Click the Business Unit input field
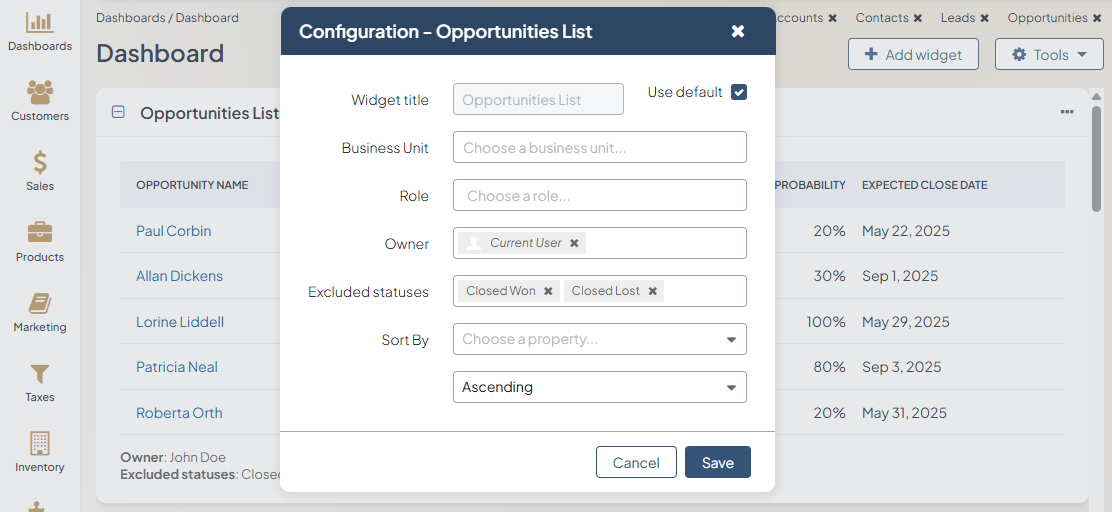The image size is (1112, 512). [600, 147]
